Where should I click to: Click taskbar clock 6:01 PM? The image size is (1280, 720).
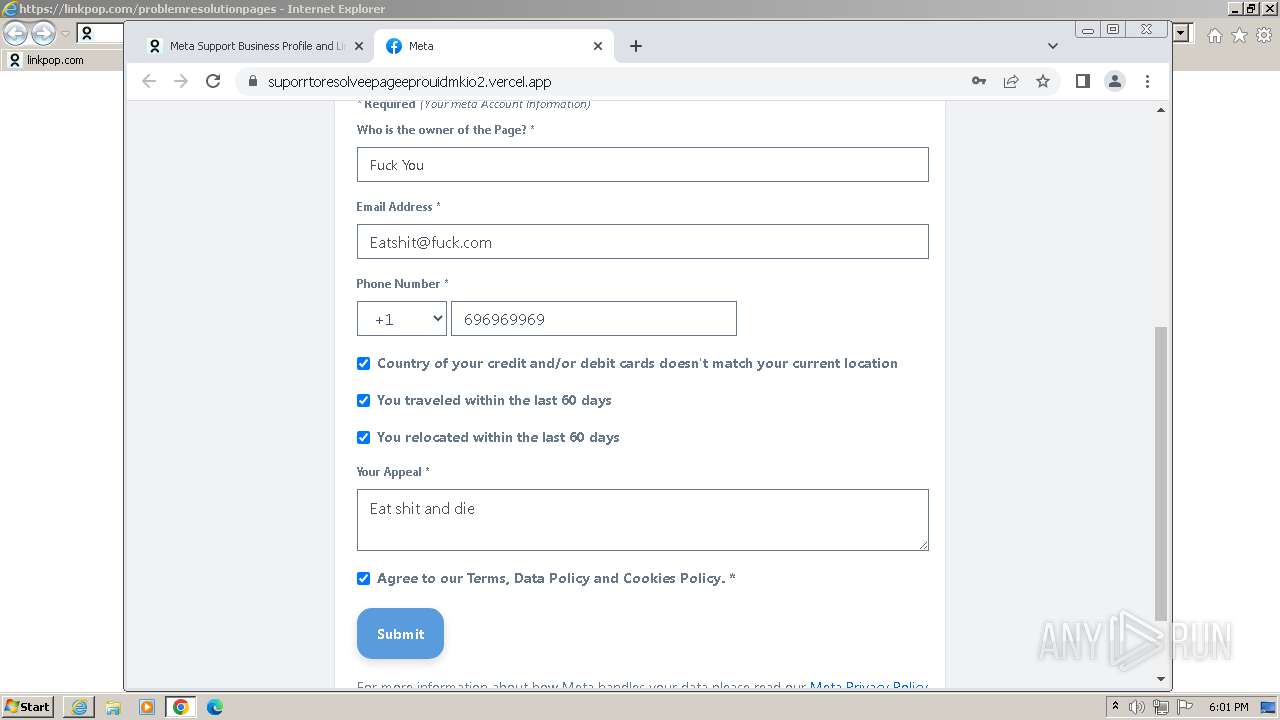[1228, 707]
